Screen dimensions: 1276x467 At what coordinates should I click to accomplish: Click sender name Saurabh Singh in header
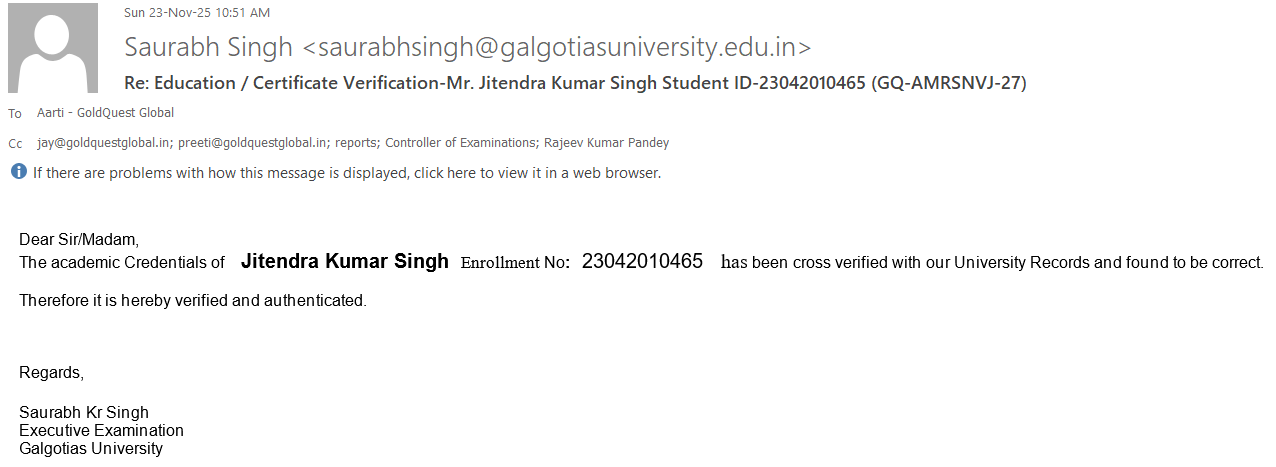coord(208,47)
